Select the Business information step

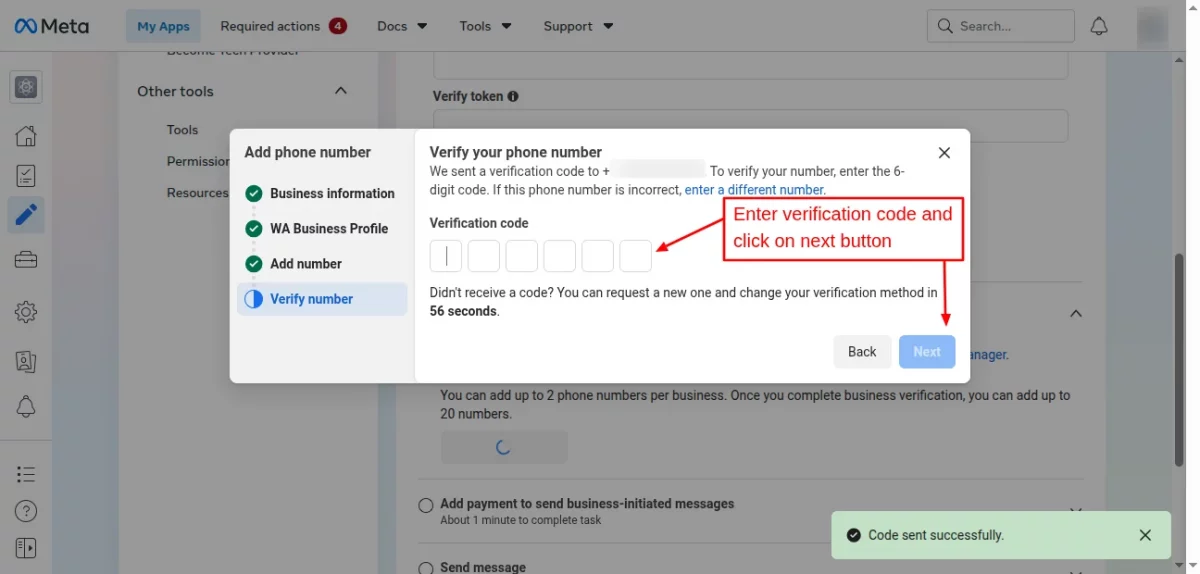[321, 193]
